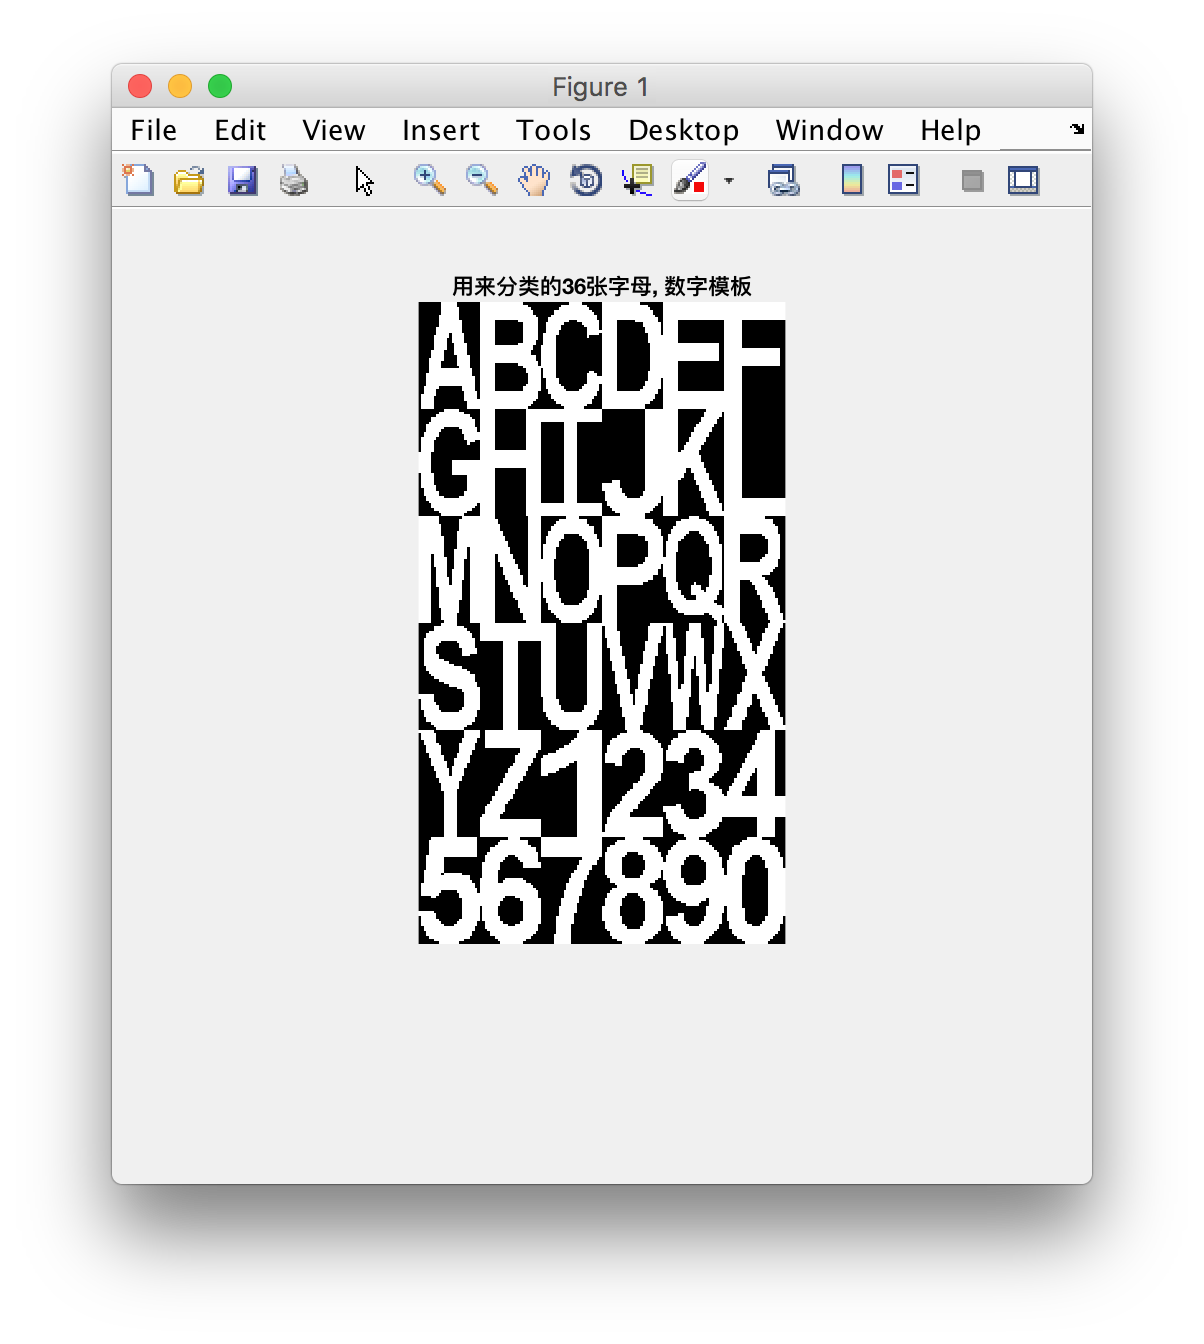Open the View menu
Viewport: 1204px width, 1344px height.
pos(334,130)
